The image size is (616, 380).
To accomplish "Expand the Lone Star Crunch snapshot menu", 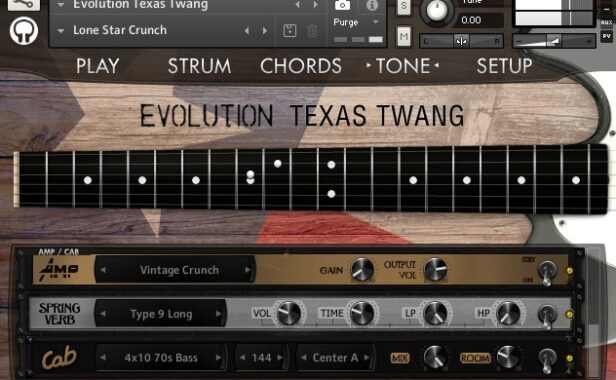I will (60, 30).
